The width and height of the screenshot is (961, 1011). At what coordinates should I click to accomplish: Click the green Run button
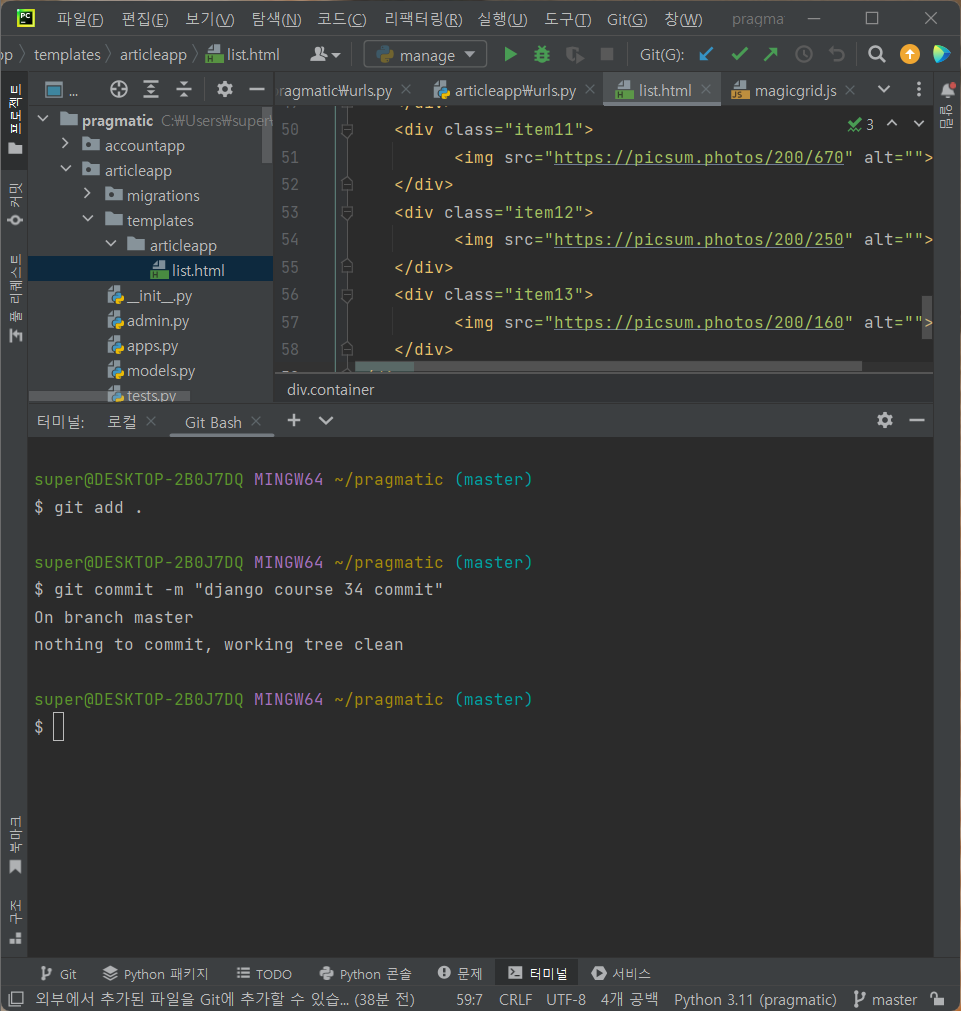coord(511,55)
